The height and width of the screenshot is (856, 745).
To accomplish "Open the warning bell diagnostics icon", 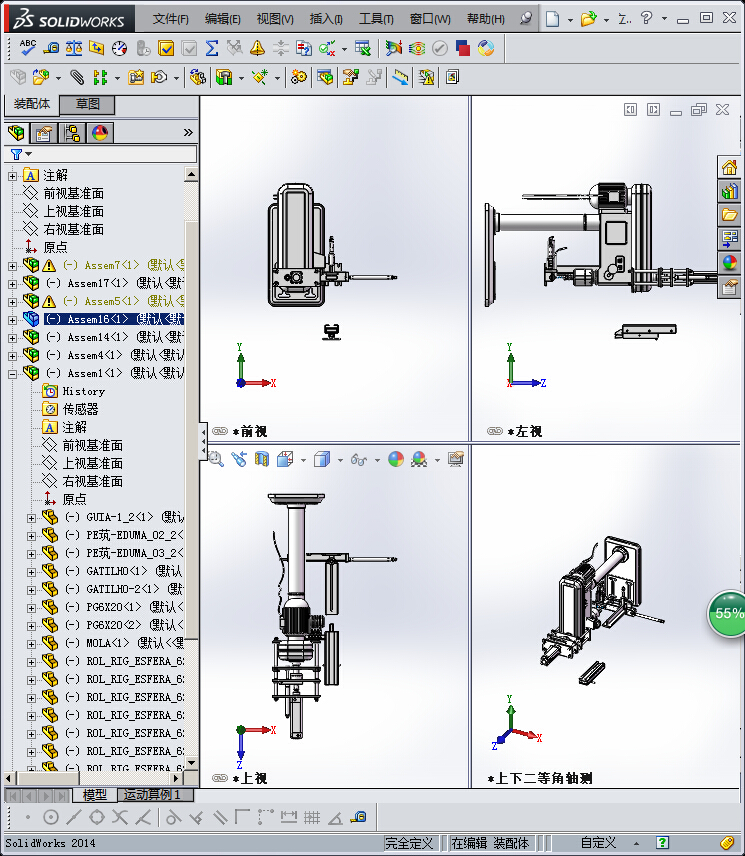I will pyautogui.click(x=257, y=48).
